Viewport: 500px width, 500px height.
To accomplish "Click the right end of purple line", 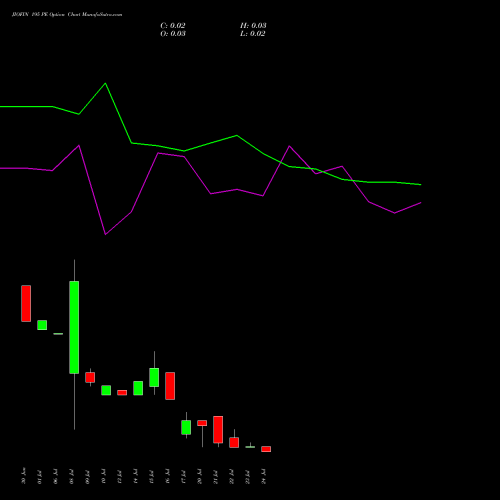I will [421, 202].
